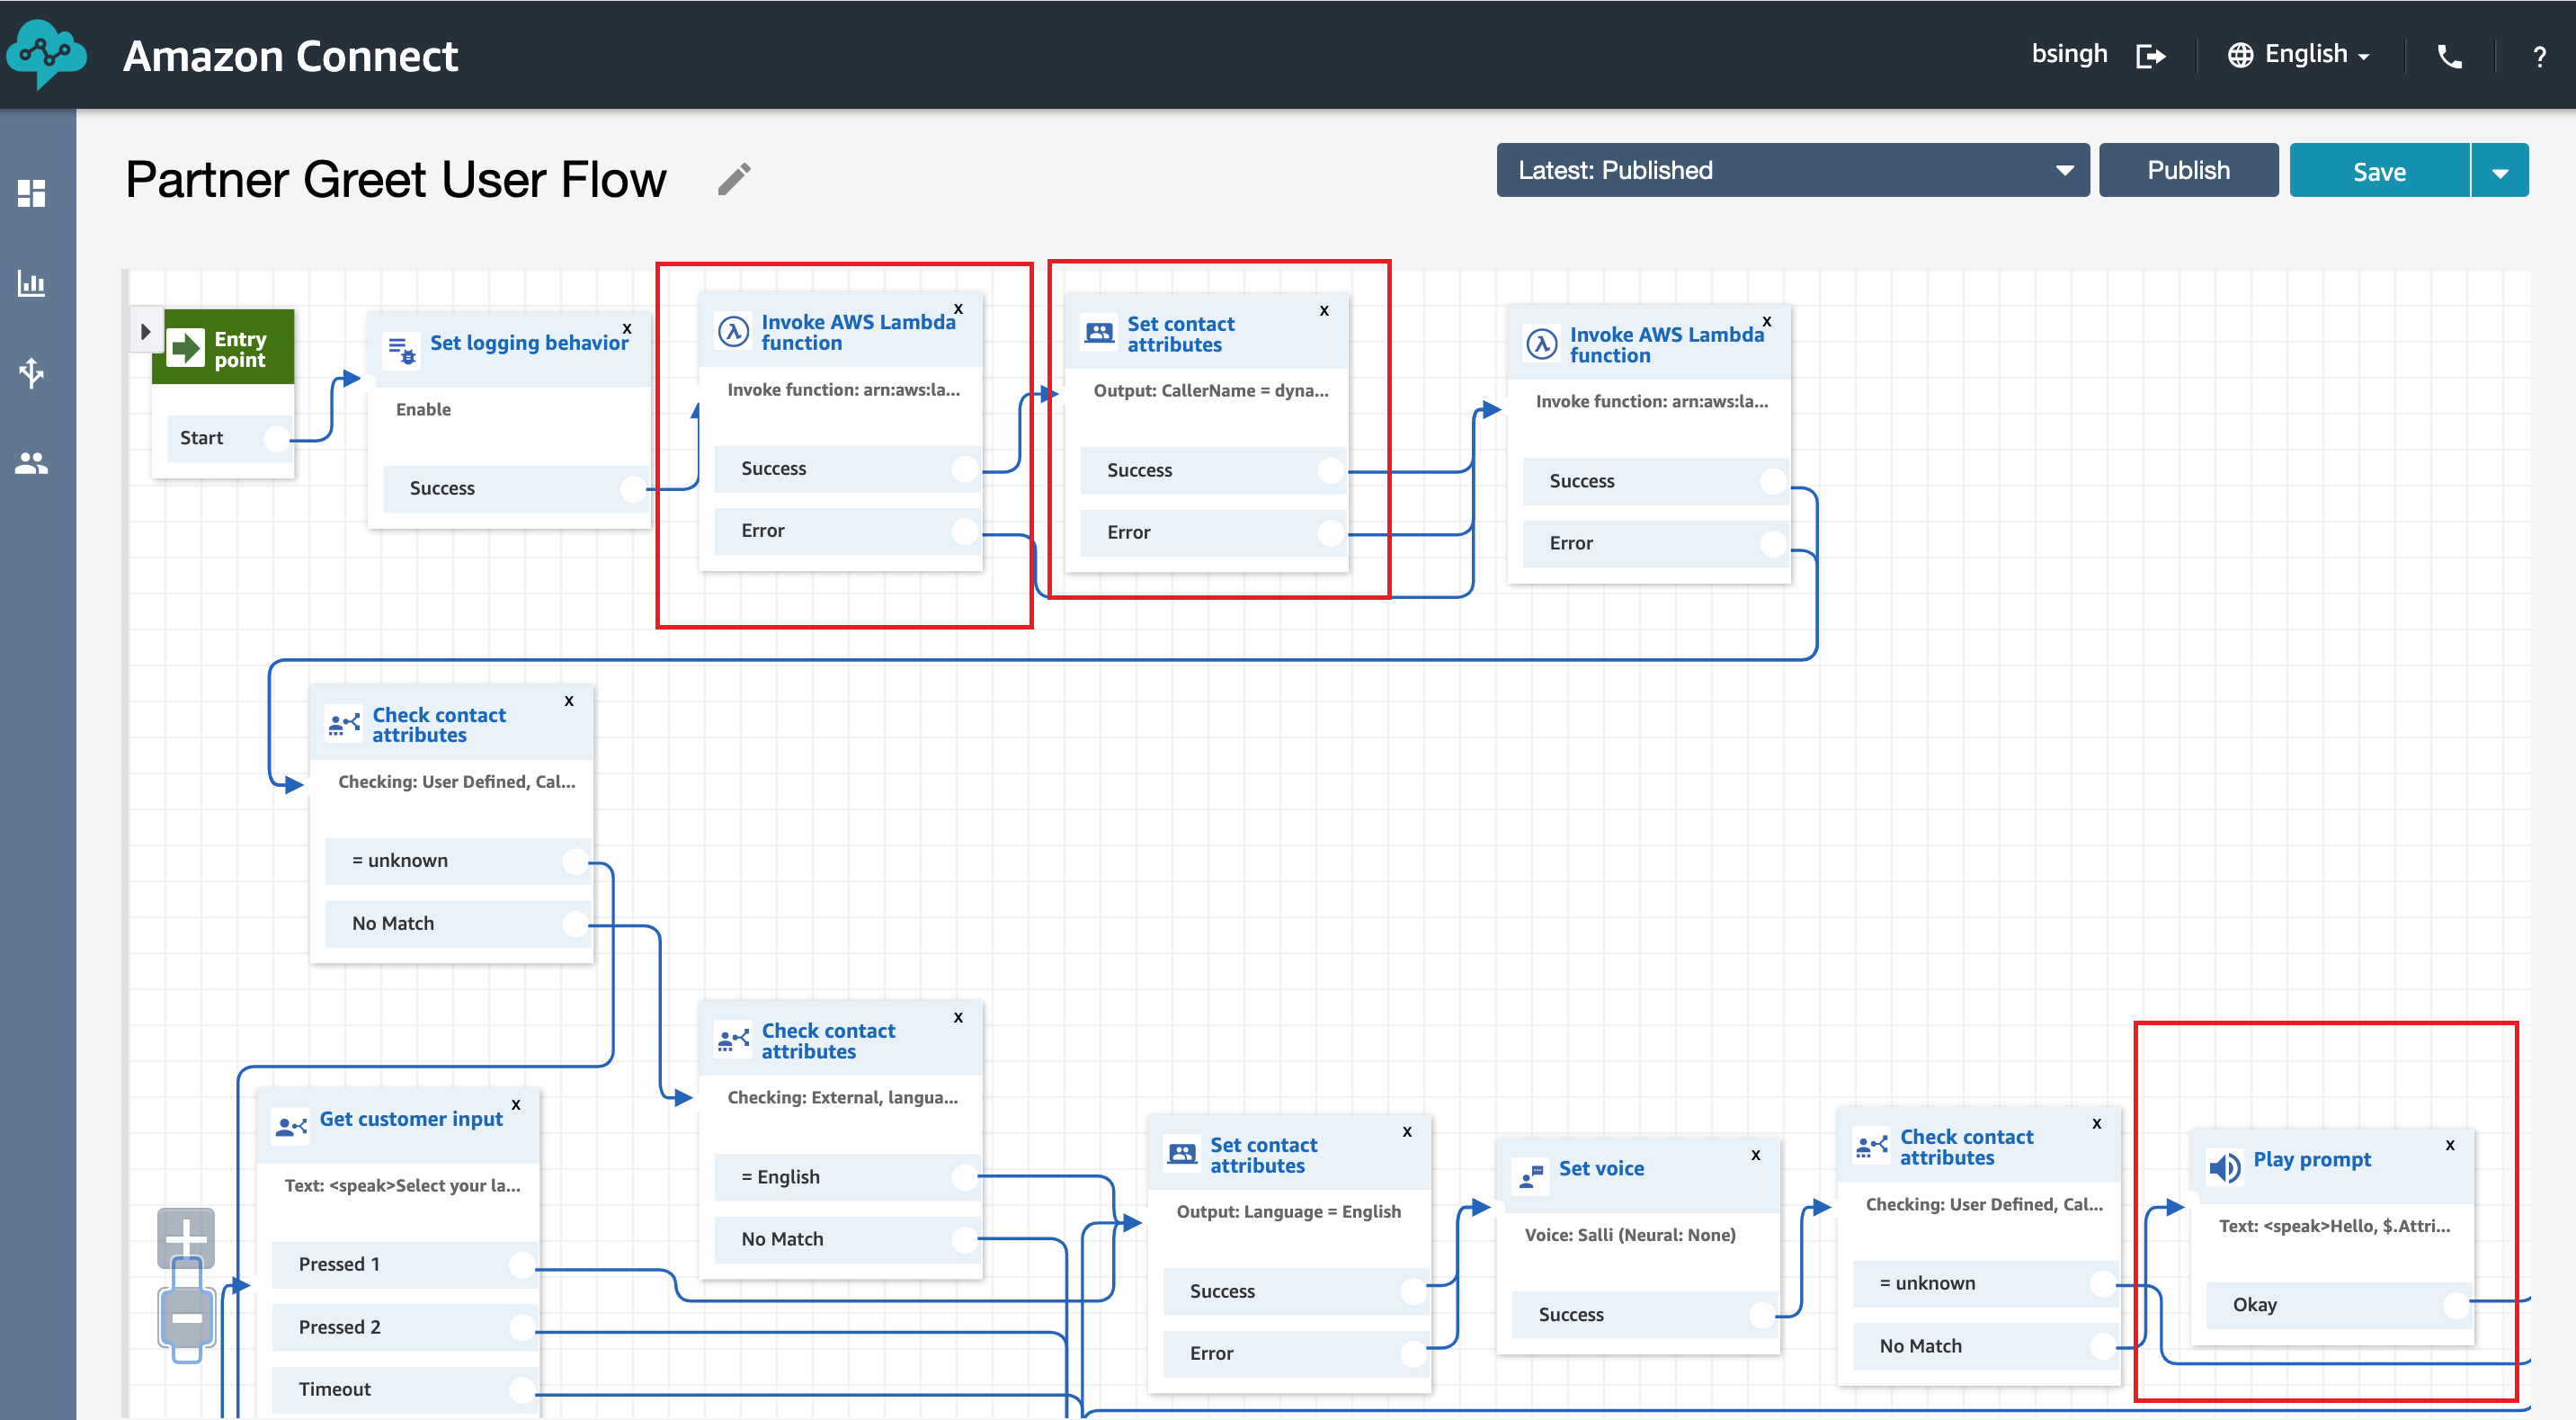This screenshot has height=1420, width=2576.
Task: Click 'Enable' text in Set logging behavior
Action: coord(423,410)
